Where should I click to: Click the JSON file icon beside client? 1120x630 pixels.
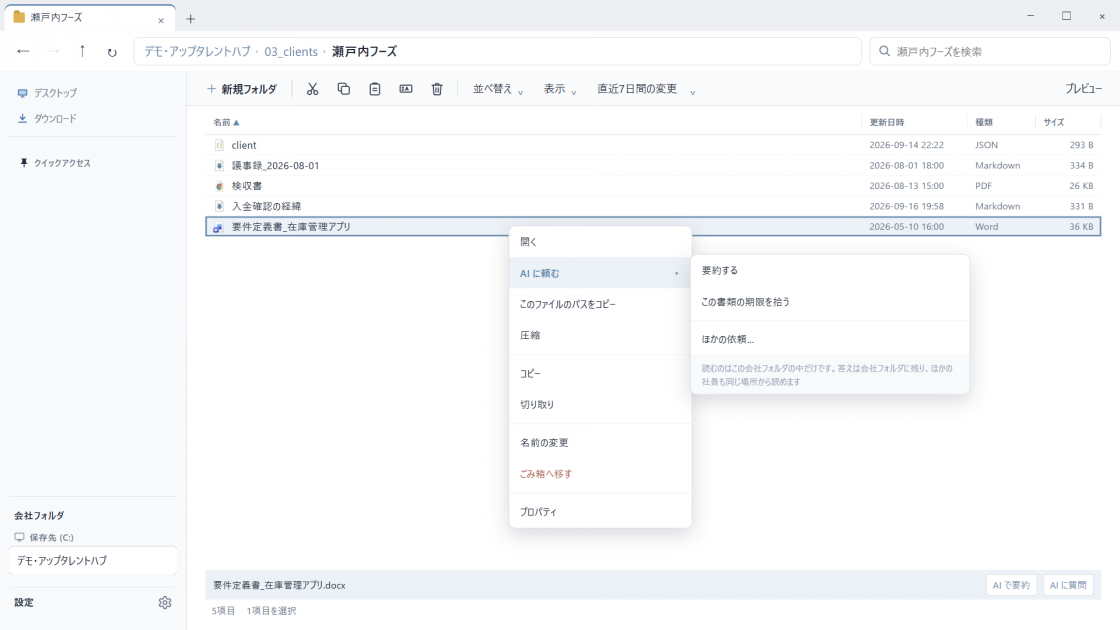(219, 145)
